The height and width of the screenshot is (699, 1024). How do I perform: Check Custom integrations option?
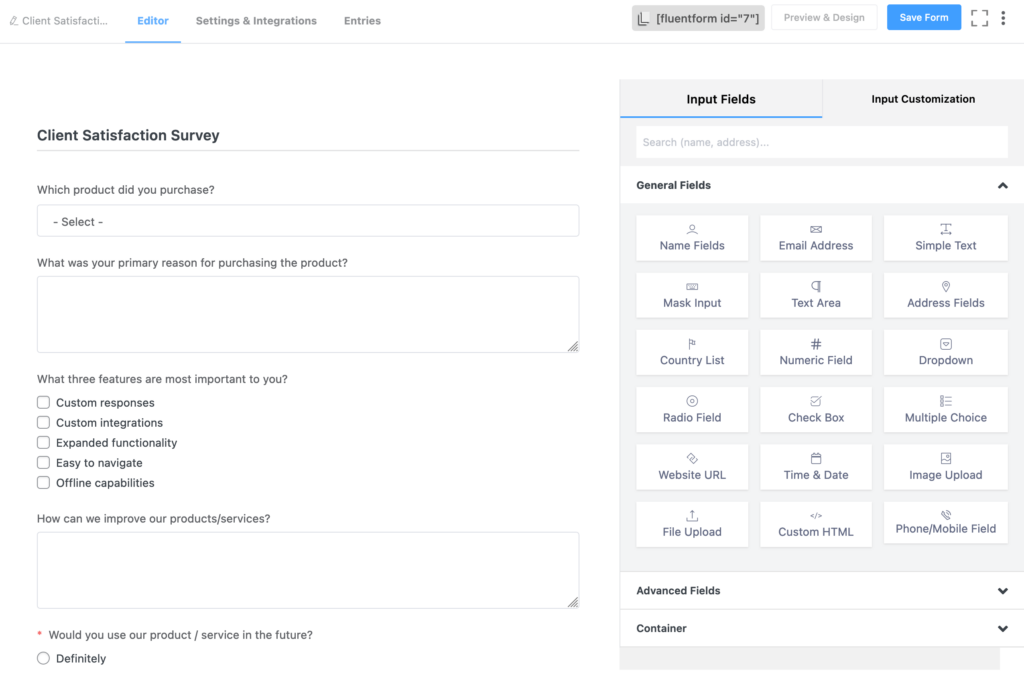(43, 423)
